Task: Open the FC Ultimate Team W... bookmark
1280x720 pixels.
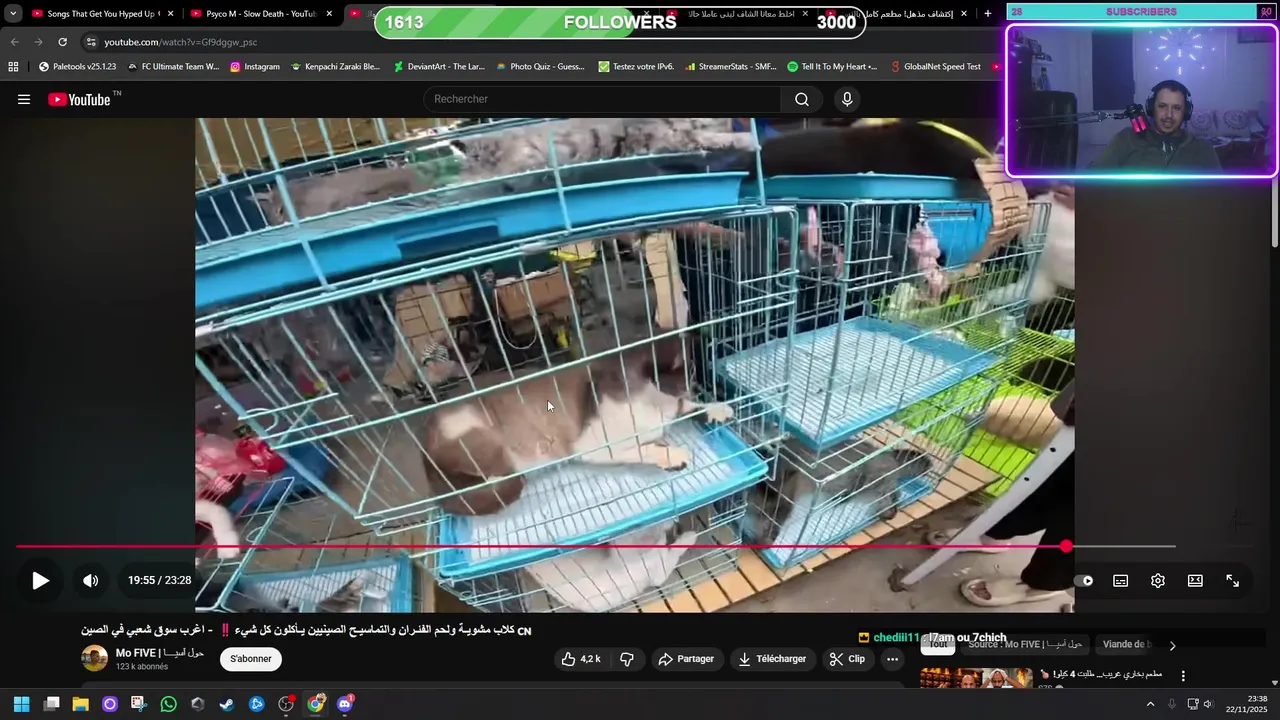Action: pos(173,67)
